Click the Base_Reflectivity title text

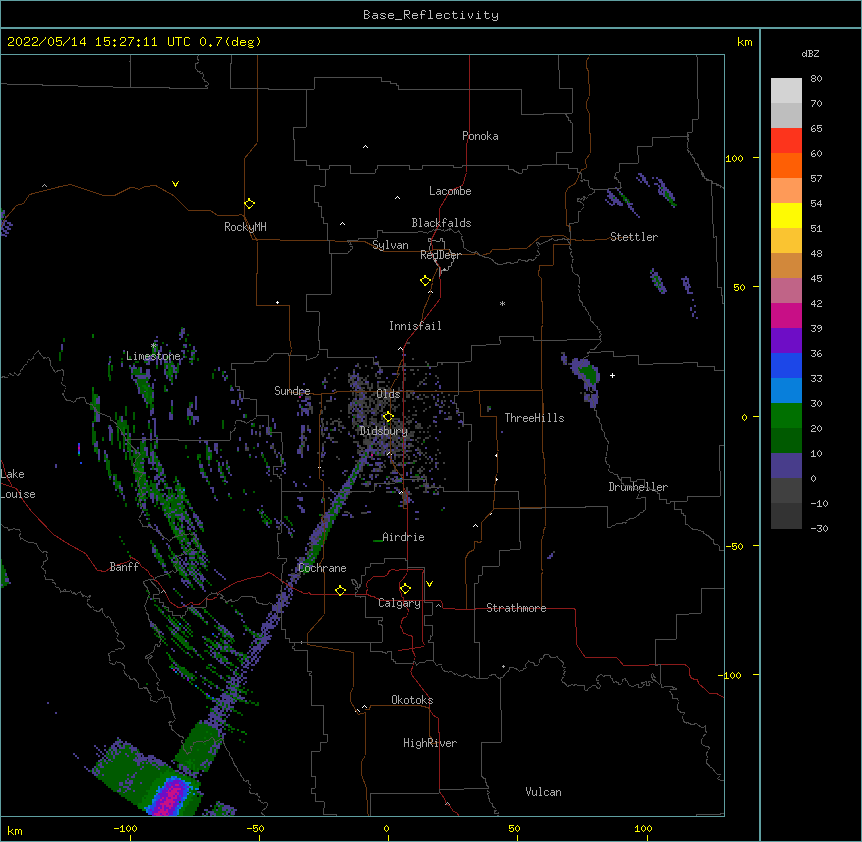(431, 15)
